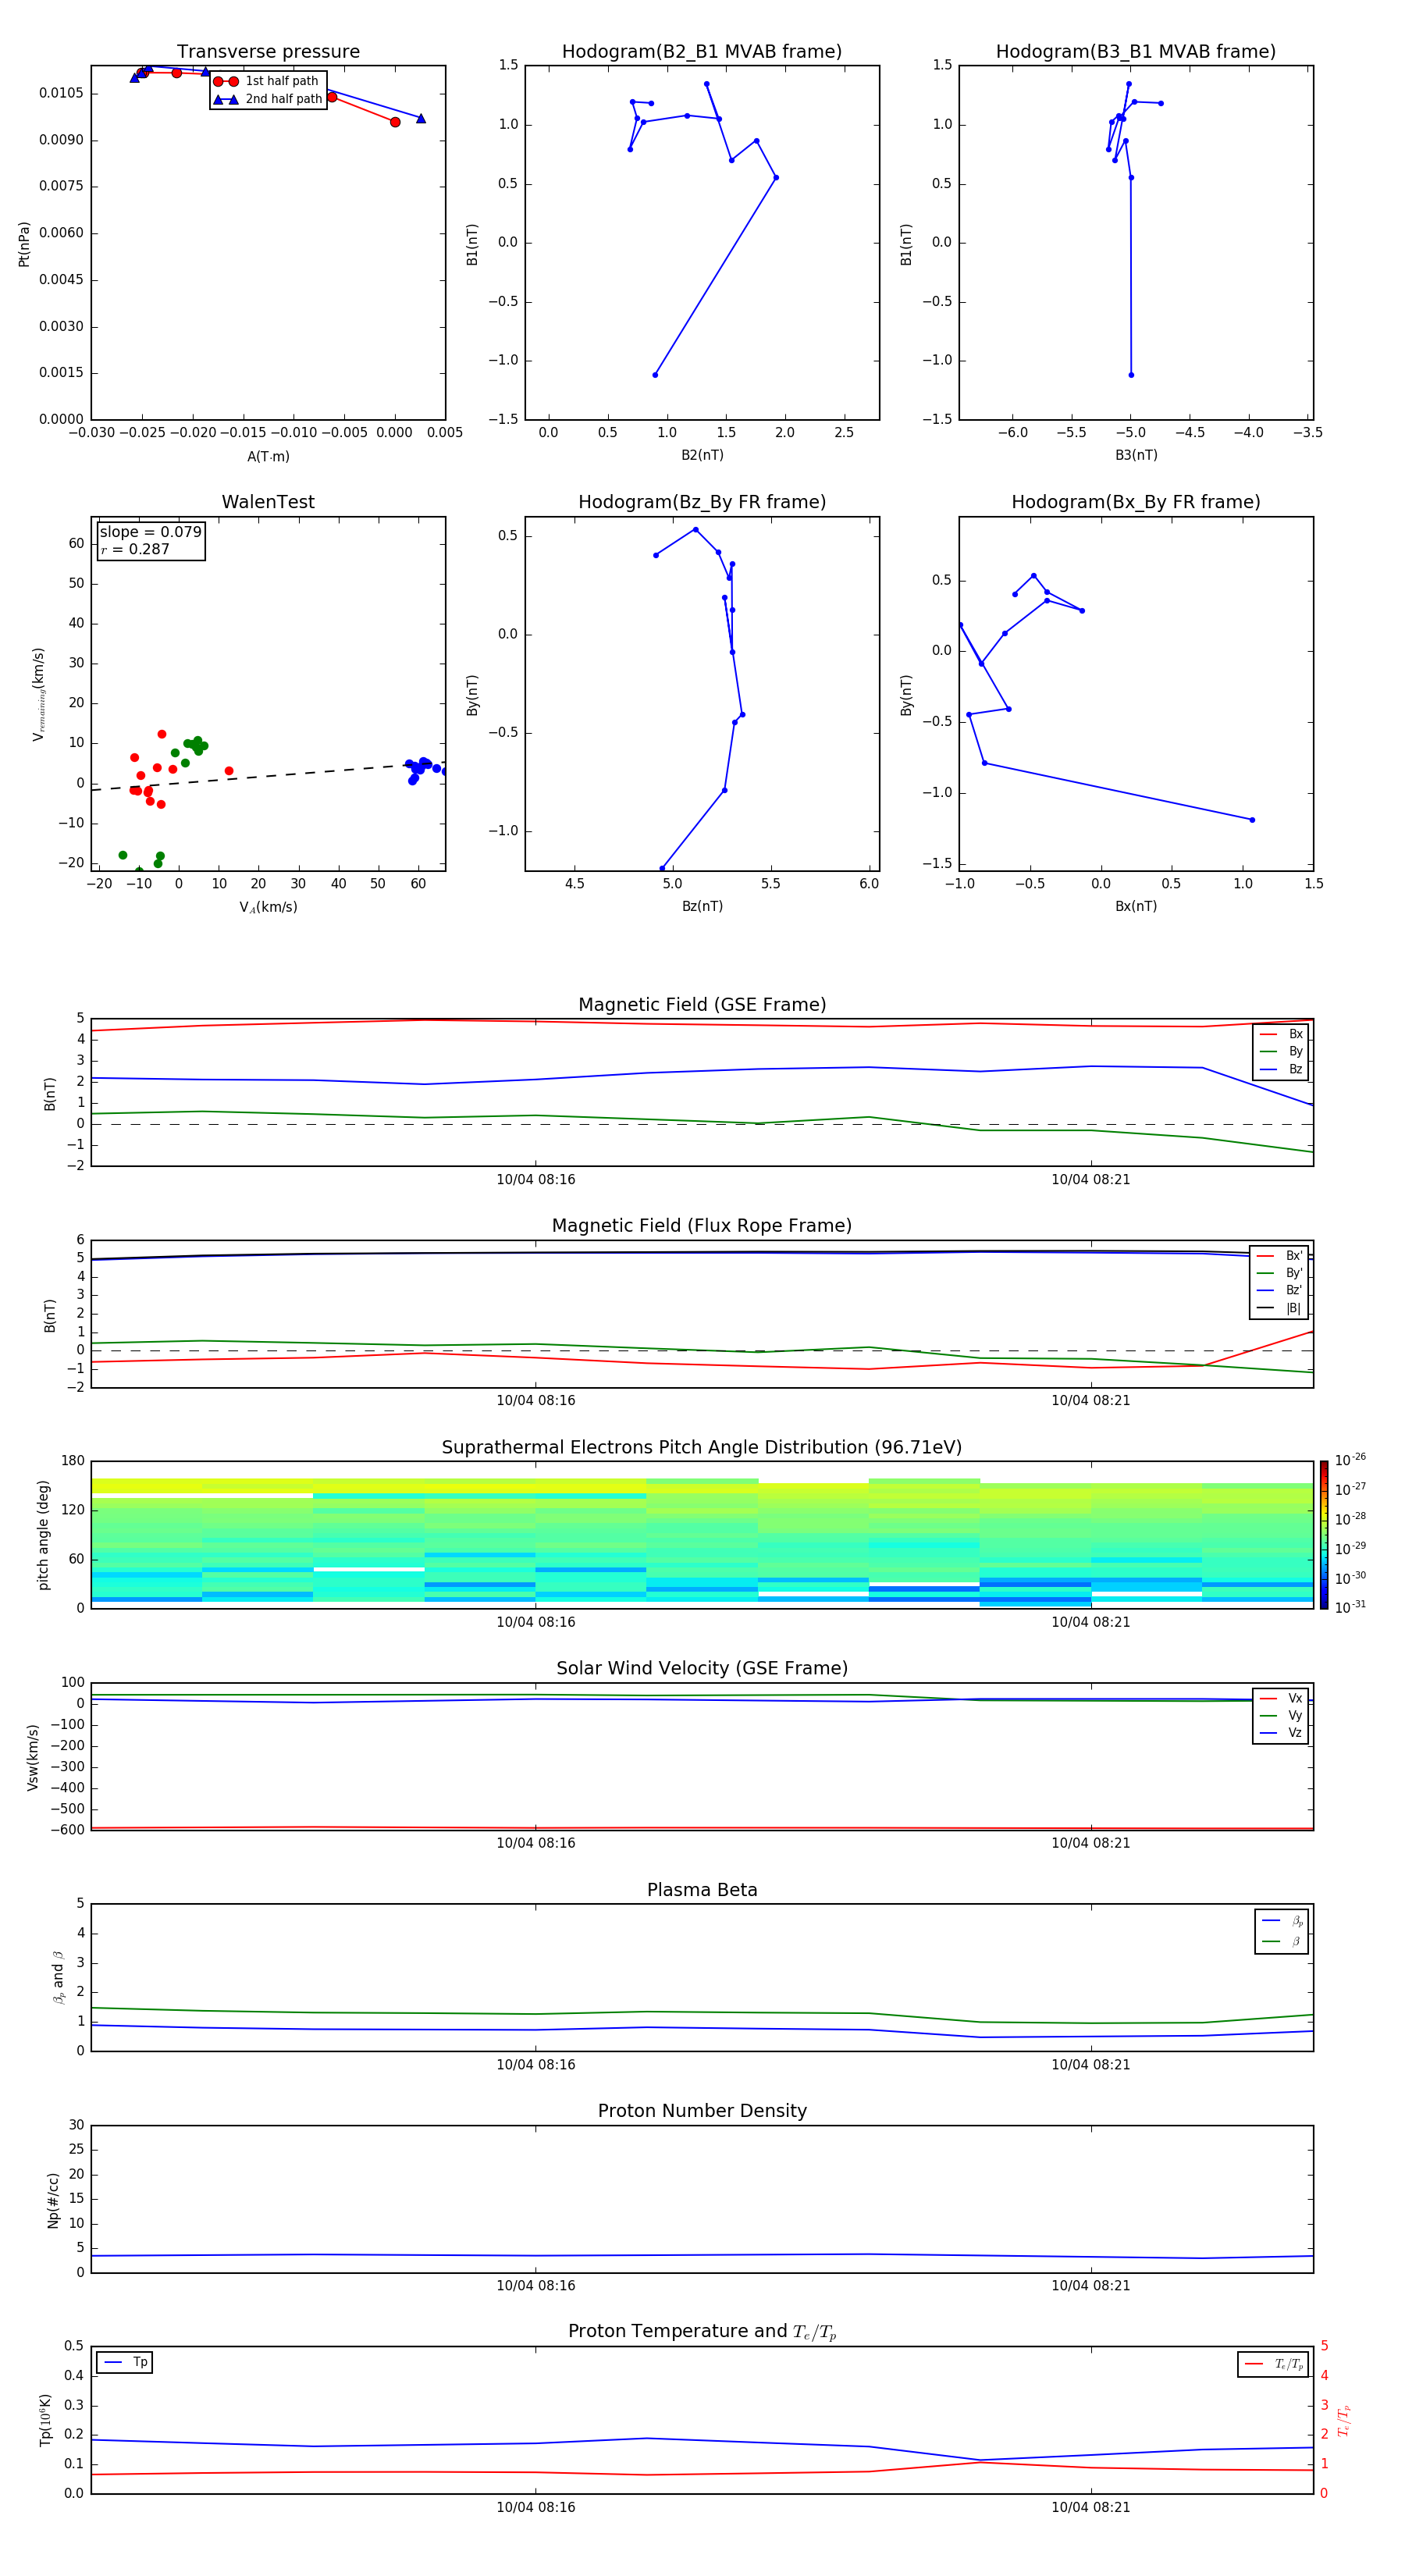Click the 'By' legend entry in GSE magnetic field
This screenshot has height=2576, width=1405.
1281,1052
